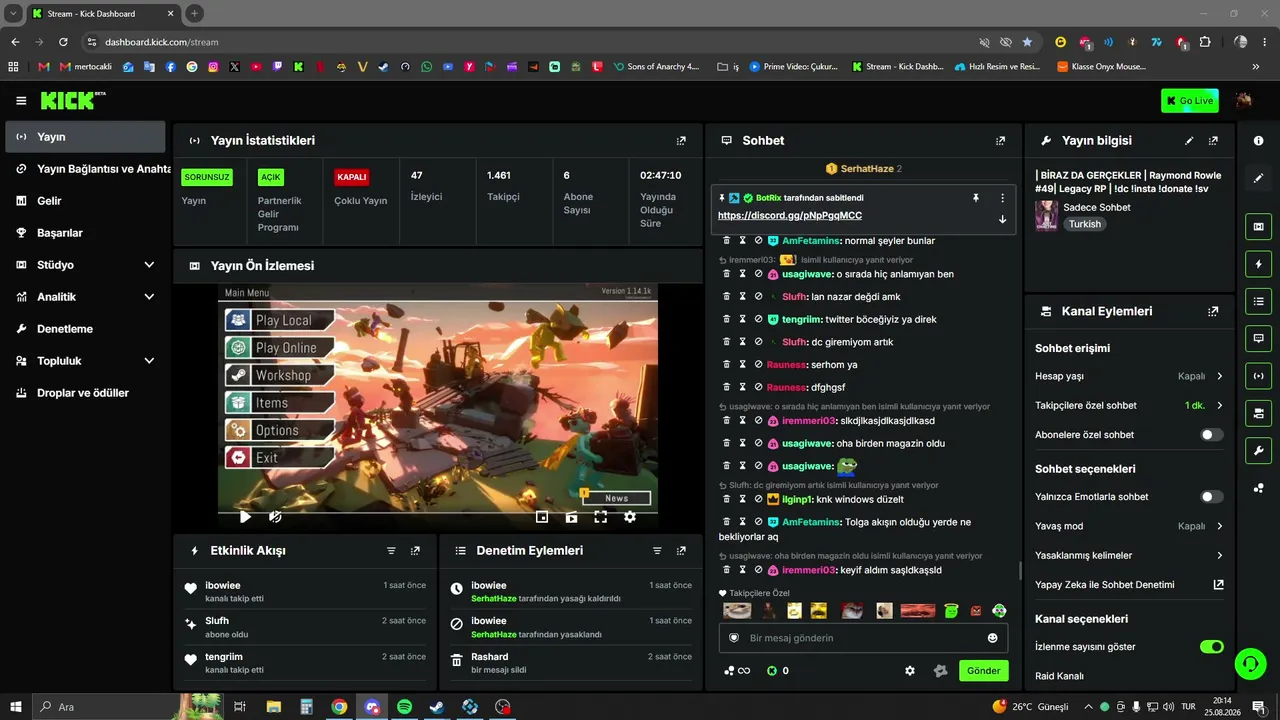
Task: Open the Raid Kanalı option
Action: [x=1060, y=676]
